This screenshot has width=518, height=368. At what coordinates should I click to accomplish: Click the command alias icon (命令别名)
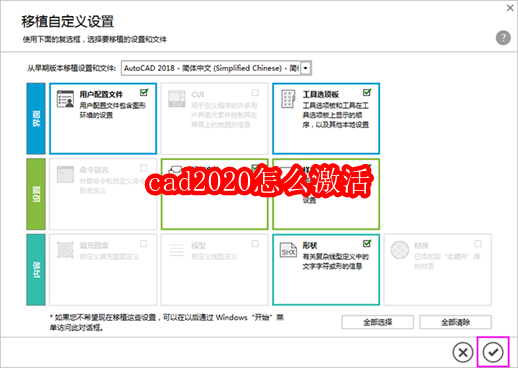pos(65,174)
